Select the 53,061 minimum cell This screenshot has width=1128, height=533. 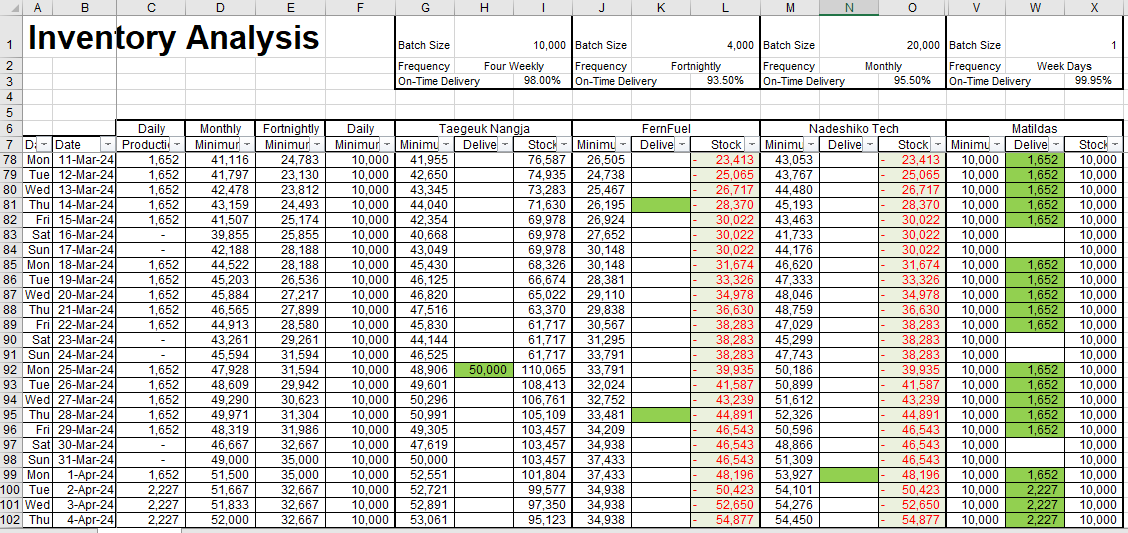click(x=425, y=519)
